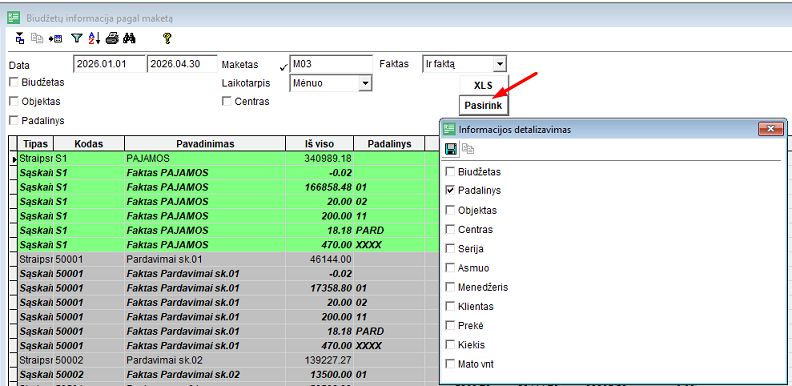Image resolution: width=792 pixels, height=386 pixels.
Task: Select the PAJAMOS row cell
Action: click(205, 158)
